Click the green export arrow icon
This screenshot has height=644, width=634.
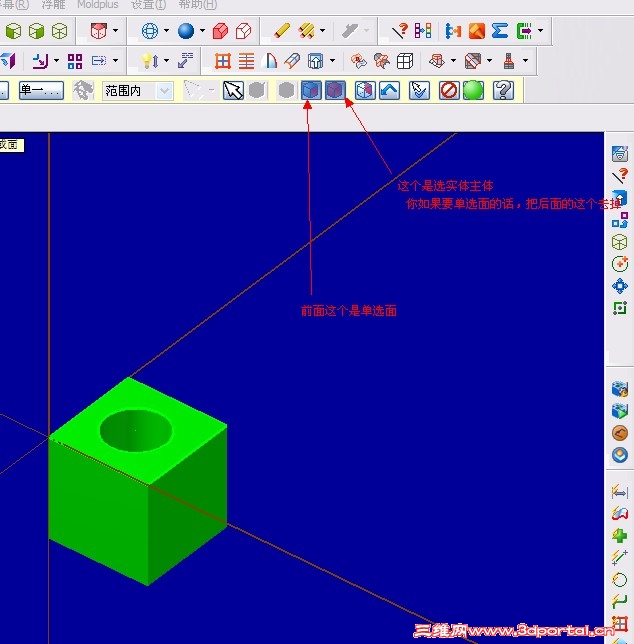524,31
